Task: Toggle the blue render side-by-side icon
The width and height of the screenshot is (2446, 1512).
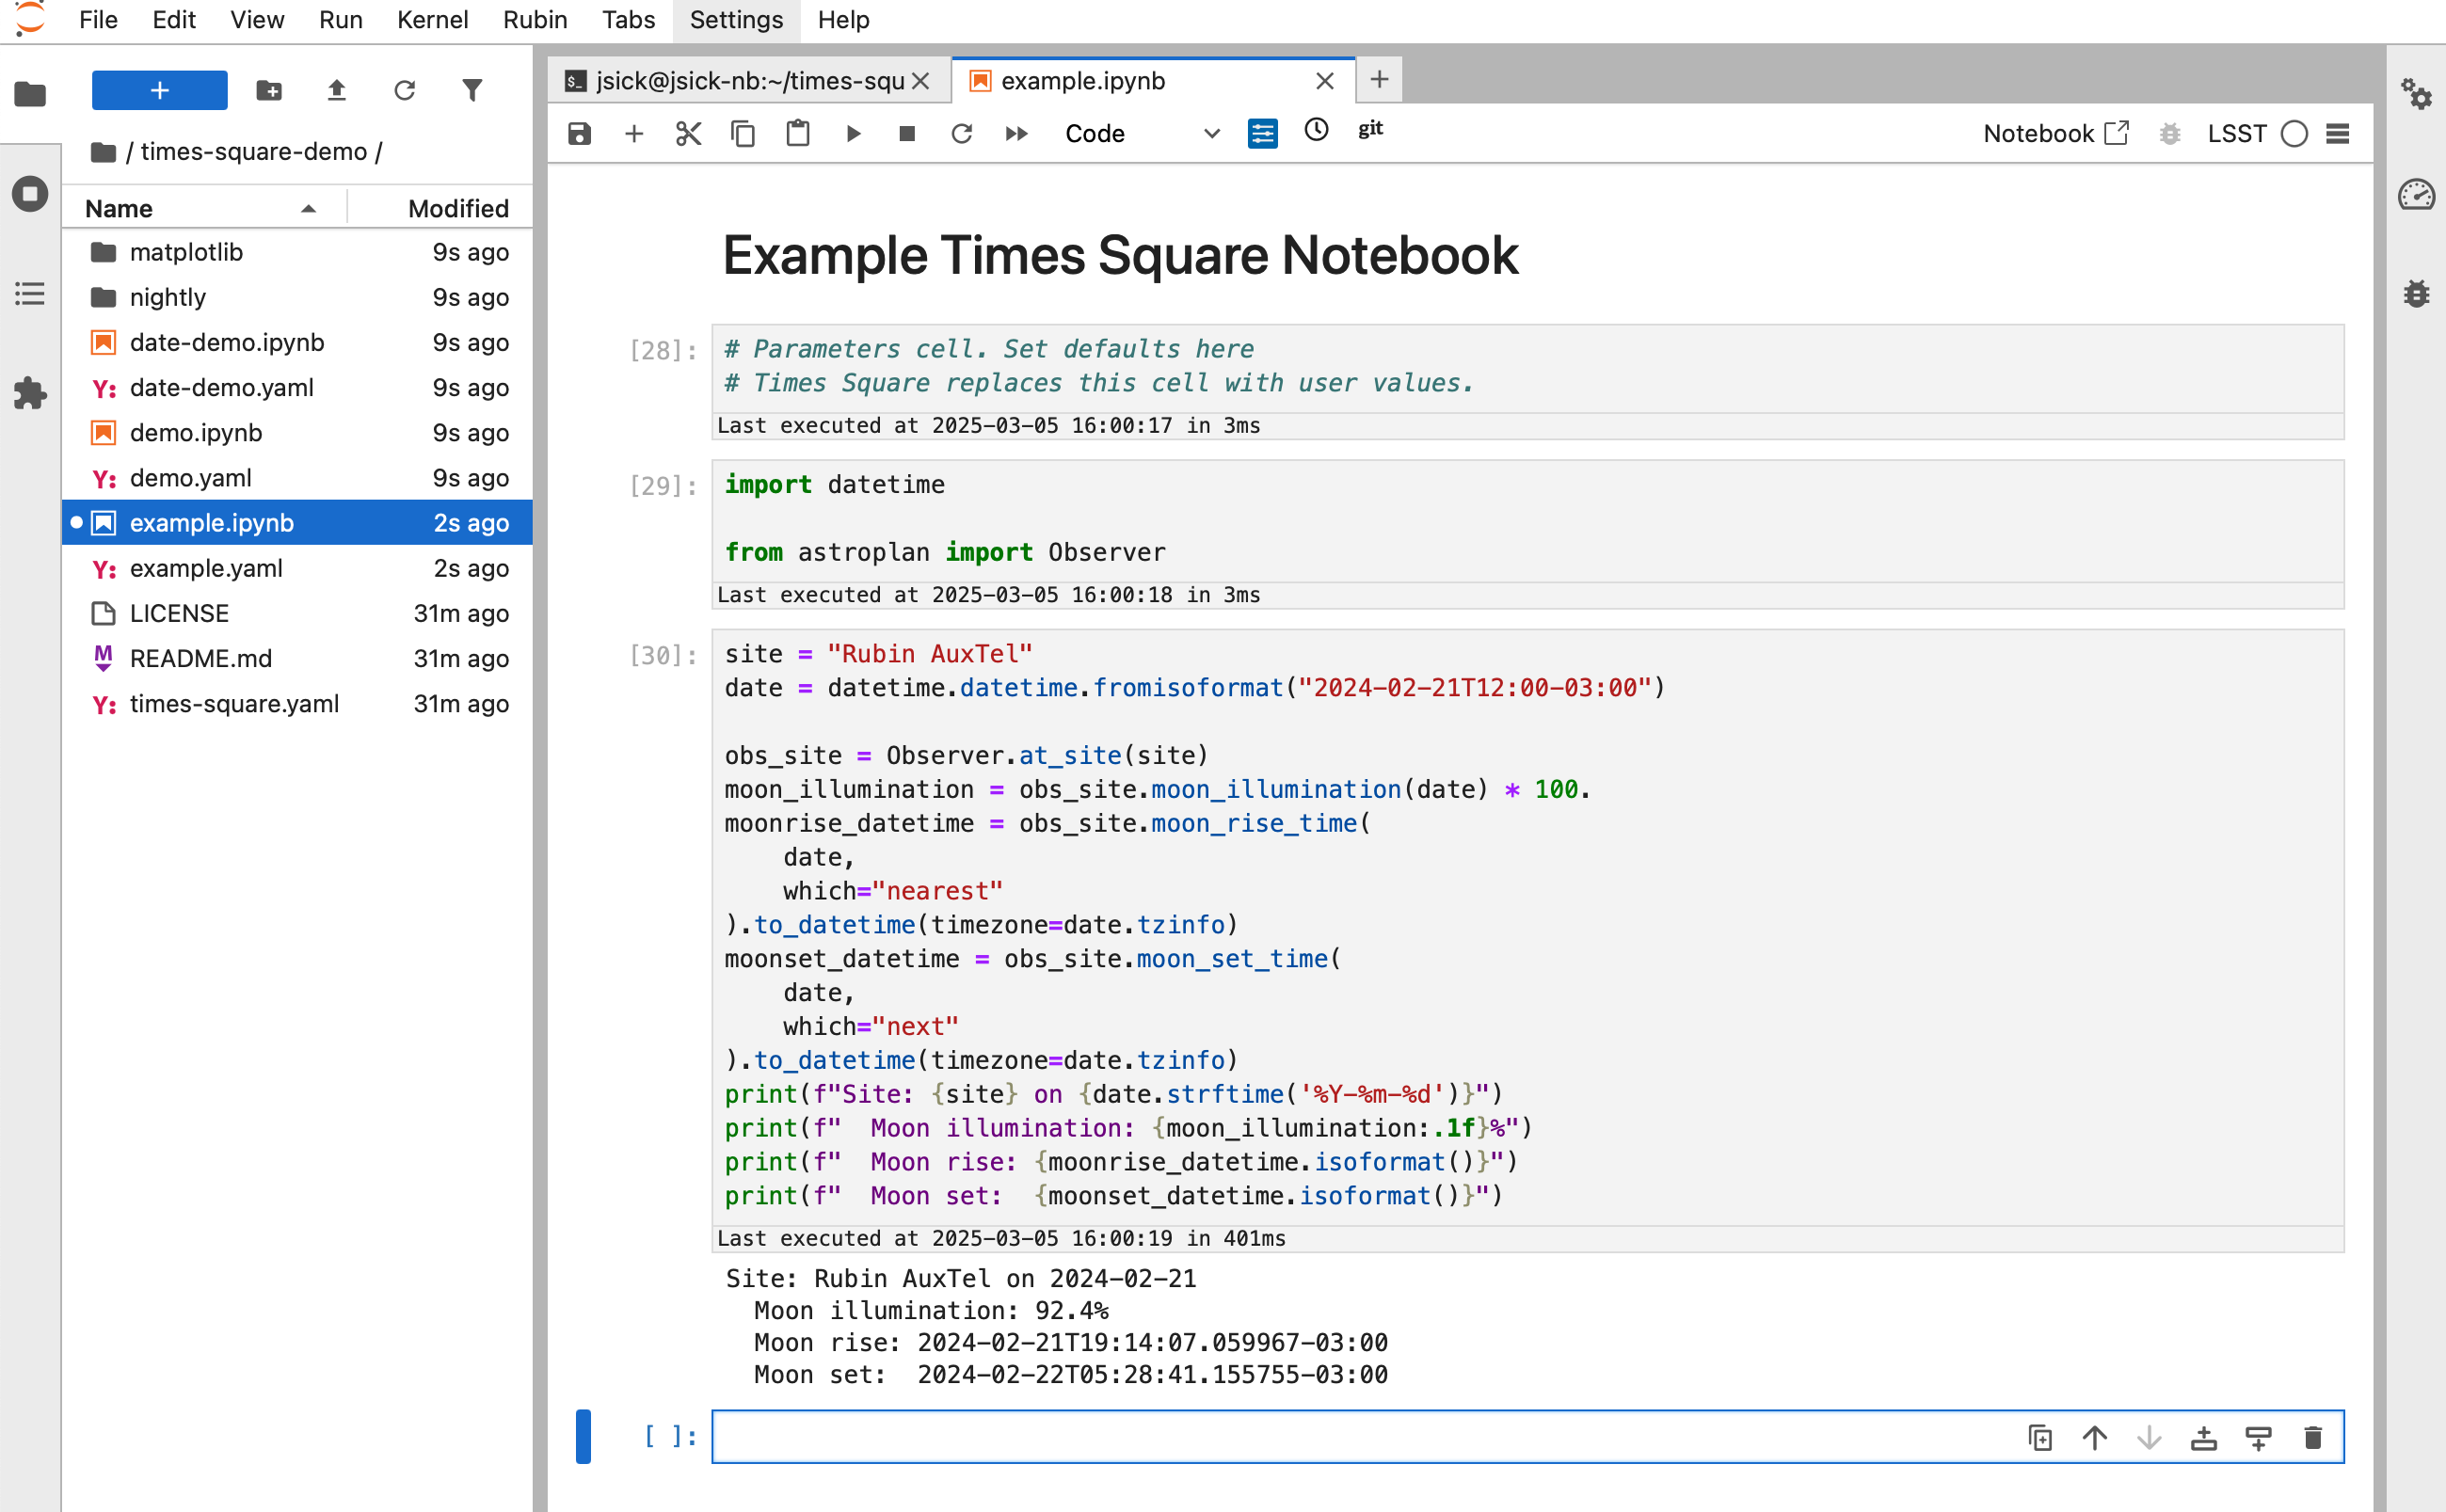Action: tap(1263, 133)
